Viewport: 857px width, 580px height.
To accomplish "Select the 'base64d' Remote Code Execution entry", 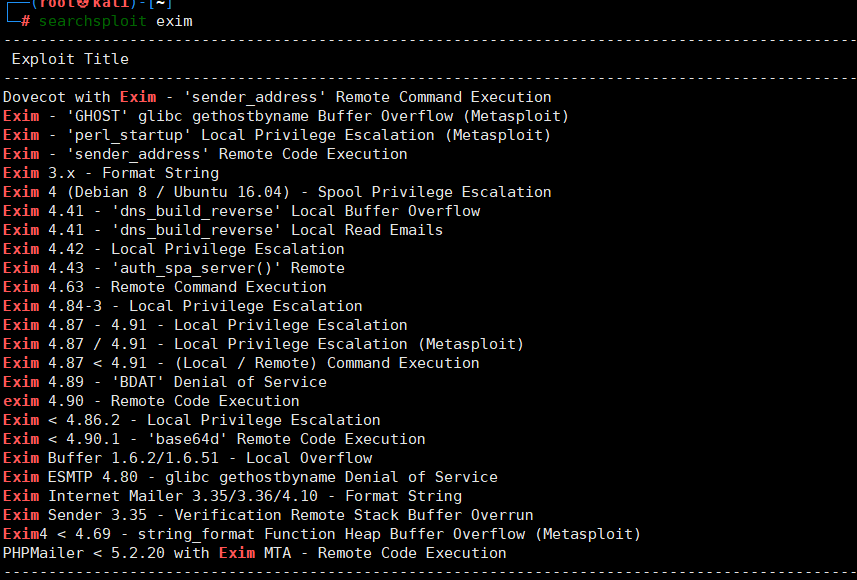I will 214,439.
